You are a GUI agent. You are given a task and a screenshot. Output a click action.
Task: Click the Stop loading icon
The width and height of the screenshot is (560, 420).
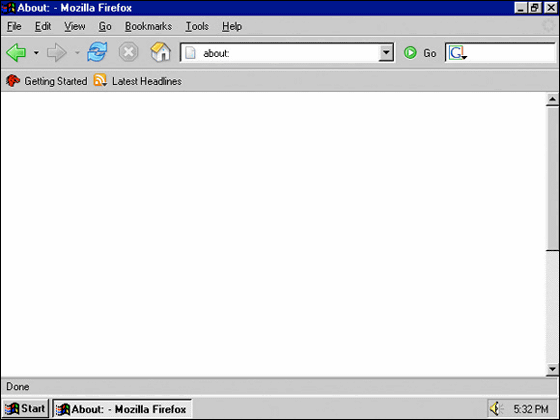pos(128,52)
